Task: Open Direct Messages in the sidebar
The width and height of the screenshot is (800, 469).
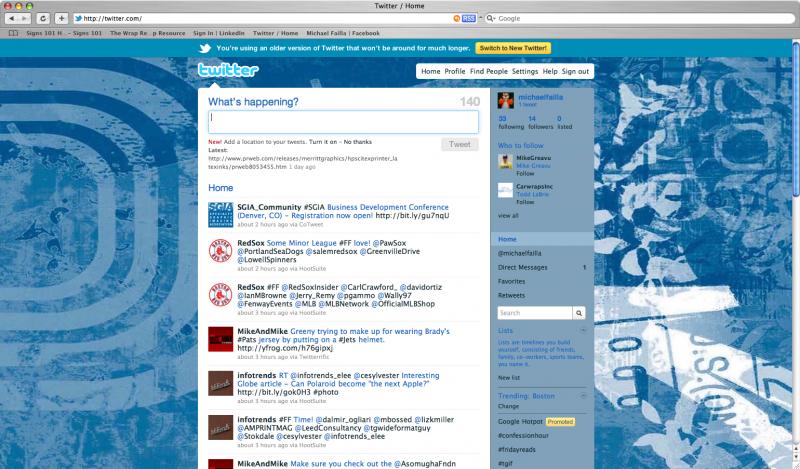Action: [x=522, y=267]
